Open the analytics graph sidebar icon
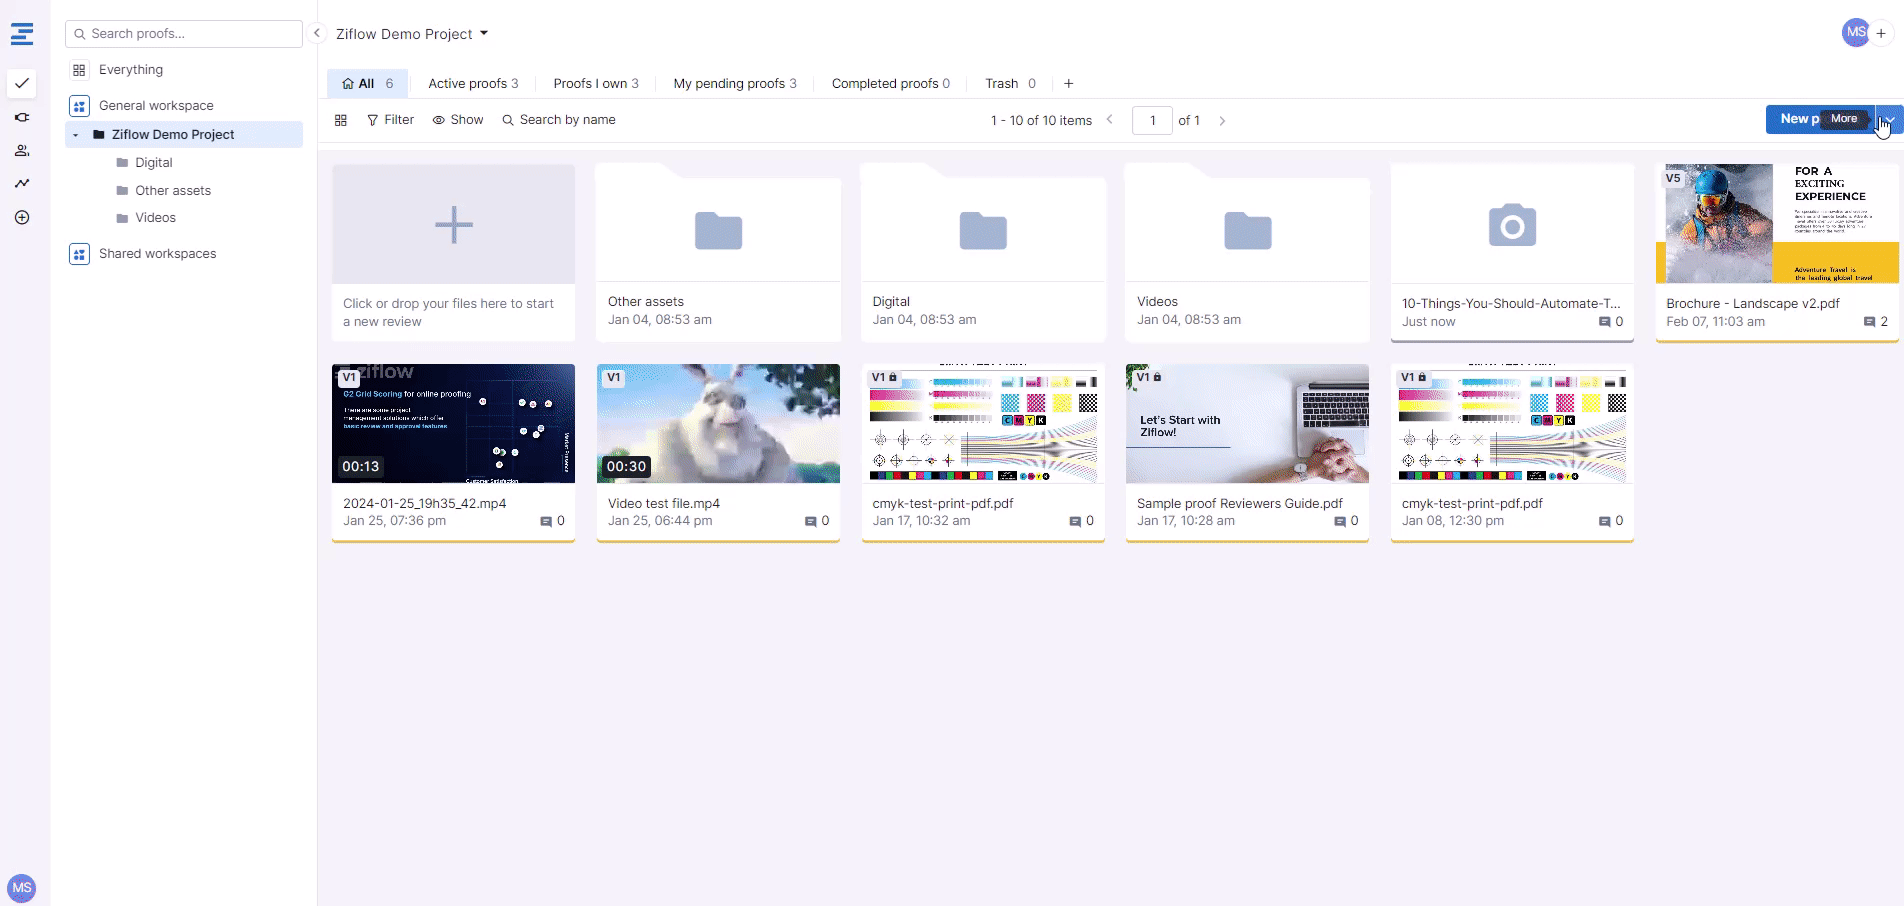Screen dimensions: 1904x906 [x=22, y=184]
